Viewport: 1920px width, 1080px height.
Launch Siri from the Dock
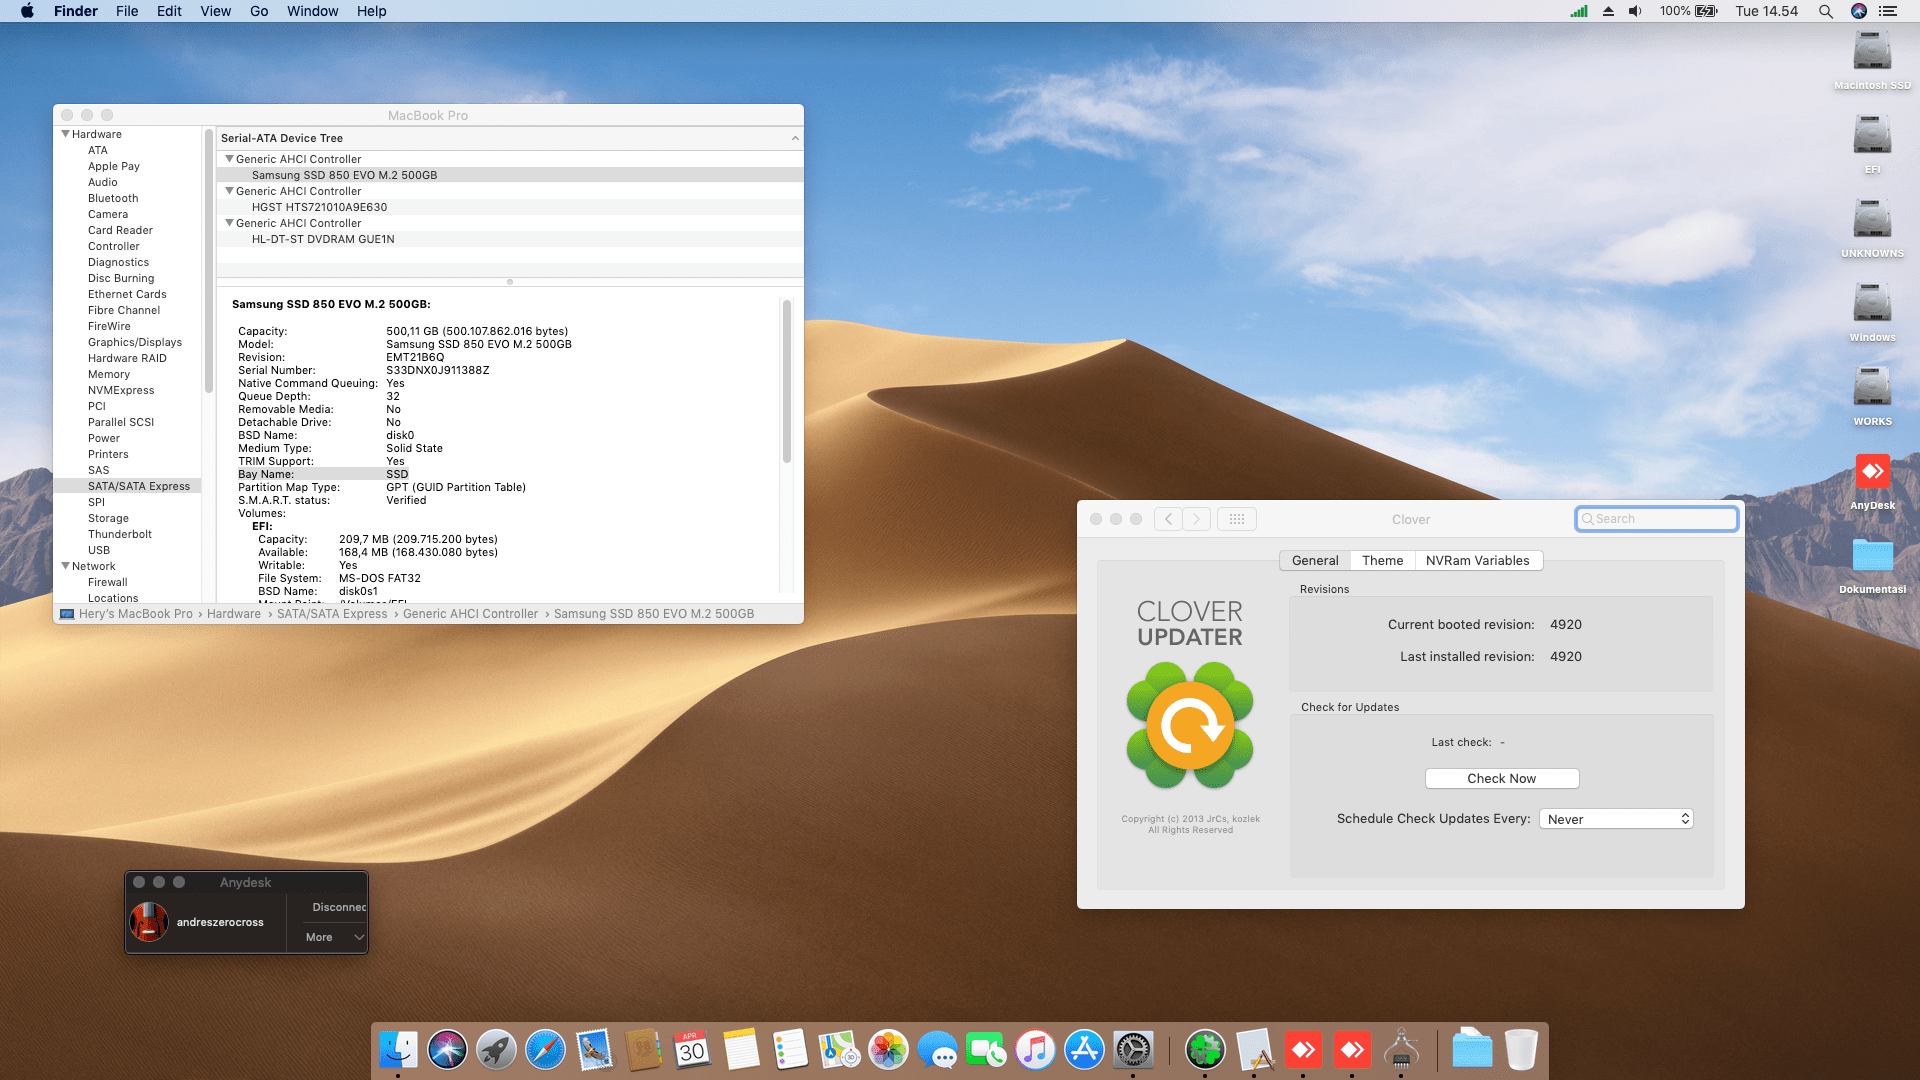point(447,1050)
